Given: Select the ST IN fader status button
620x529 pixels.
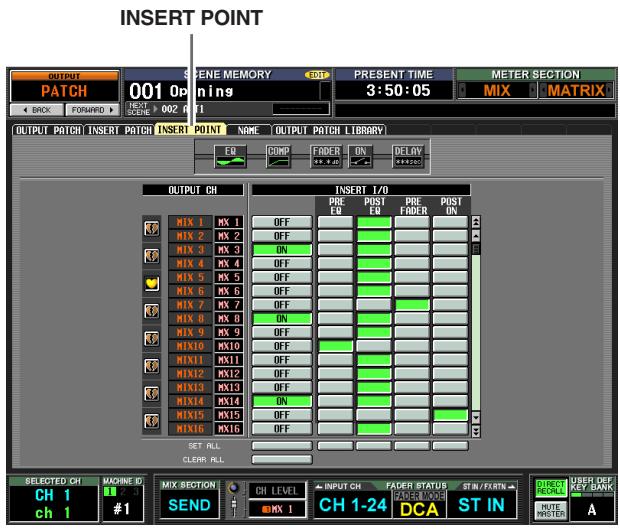Looking at the screenshot, I should pyautogui.click(x=481, y=505).
